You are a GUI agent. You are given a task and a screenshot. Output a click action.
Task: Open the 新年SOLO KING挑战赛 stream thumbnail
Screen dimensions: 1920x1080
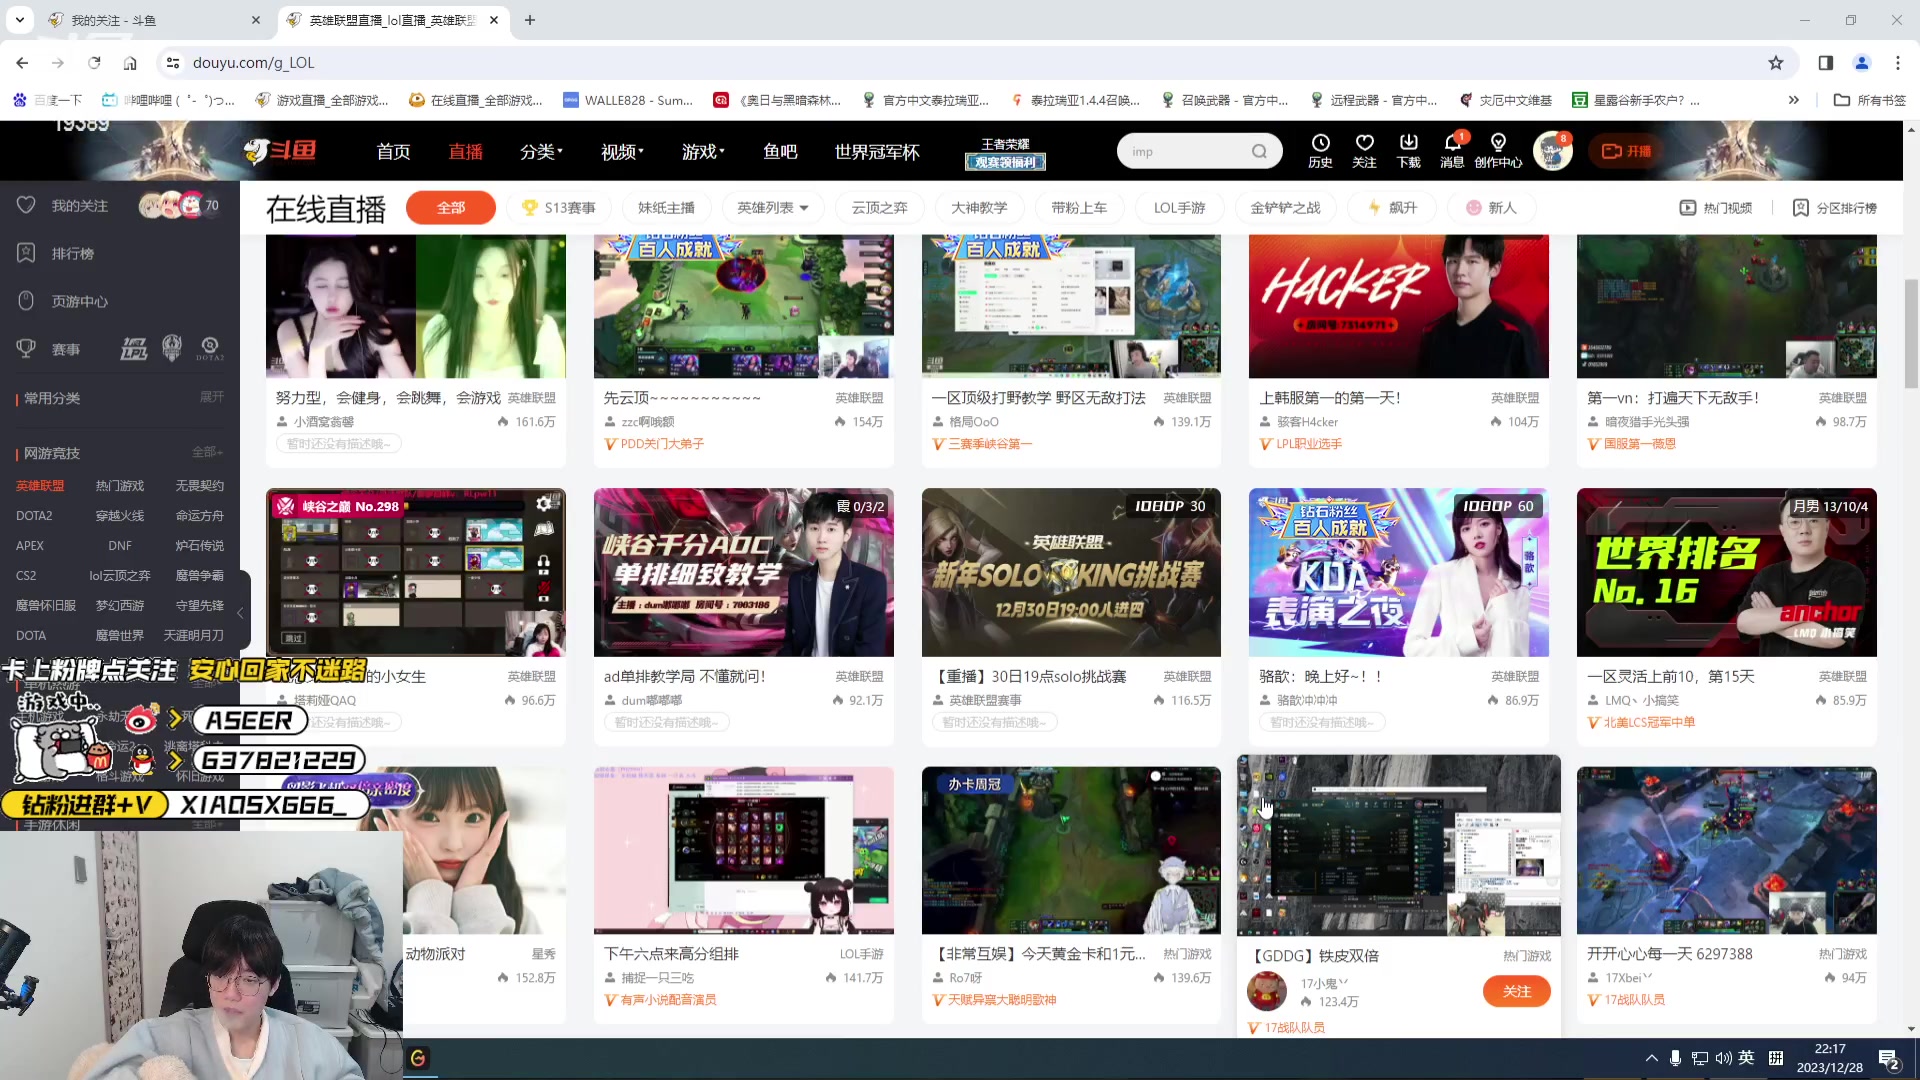click(1071, 572)
